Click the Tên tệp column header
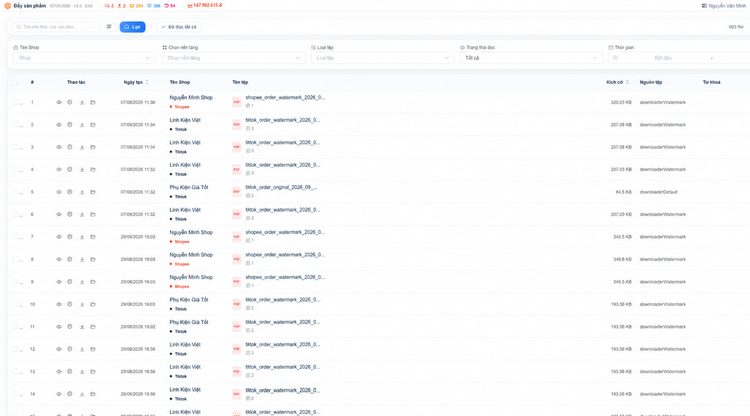The image size is (750, 416). pyautogui.click(x=240, y=82)
